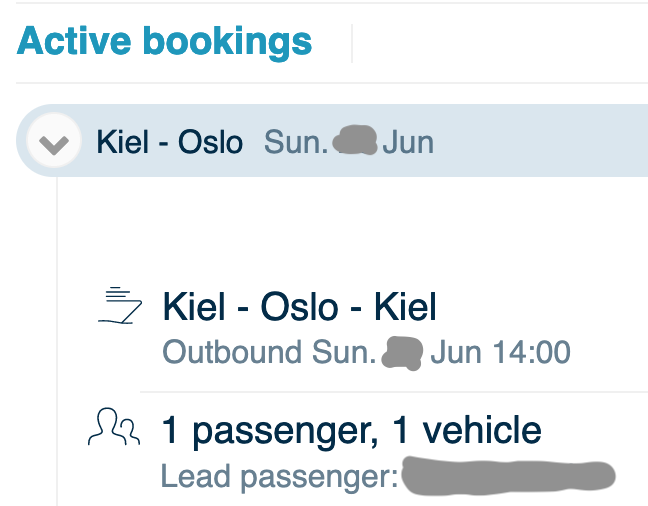Click the divider line below Outbound details

pos(394,391)
